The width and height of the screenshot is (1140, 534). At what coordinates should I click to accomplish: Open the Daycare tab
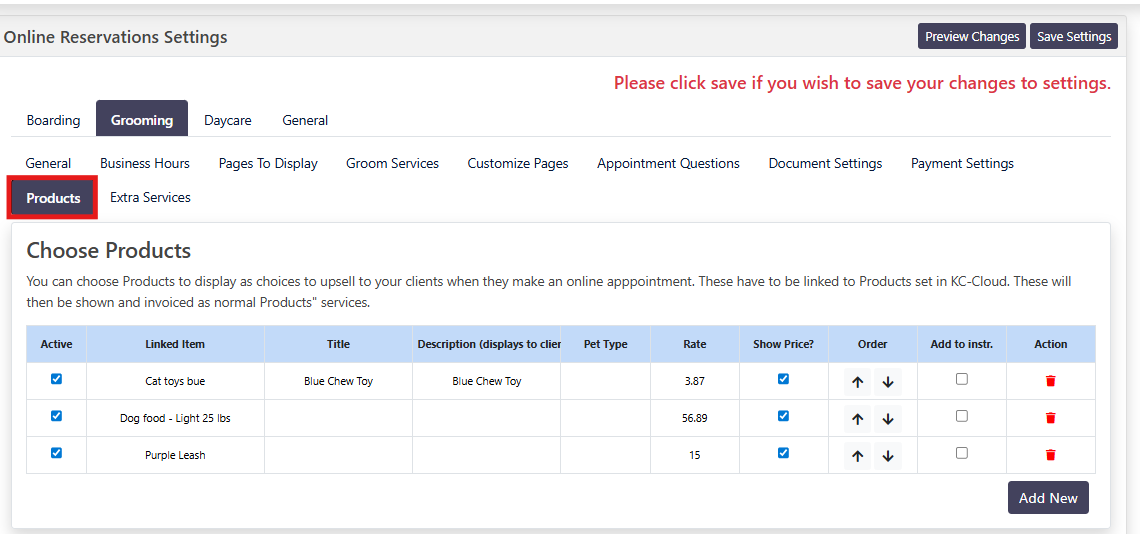pyautogui.click(x=227, y=120)
